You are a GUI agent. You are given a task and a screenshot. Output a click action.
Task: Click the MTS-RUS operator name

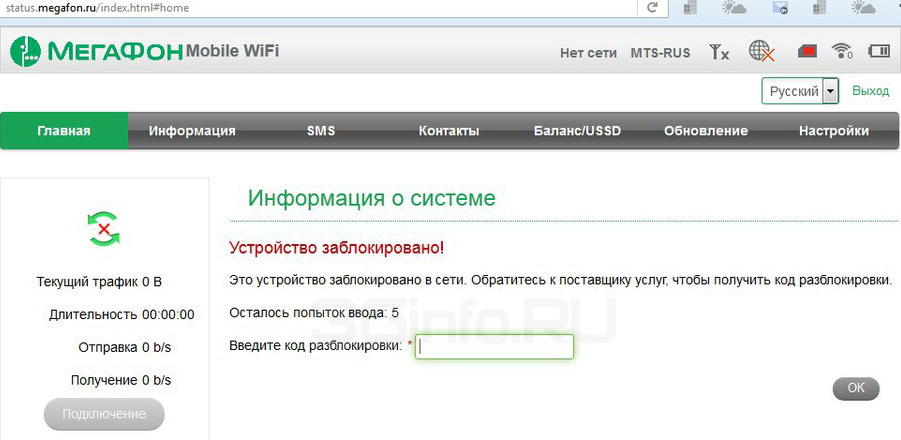pos(660,53)
